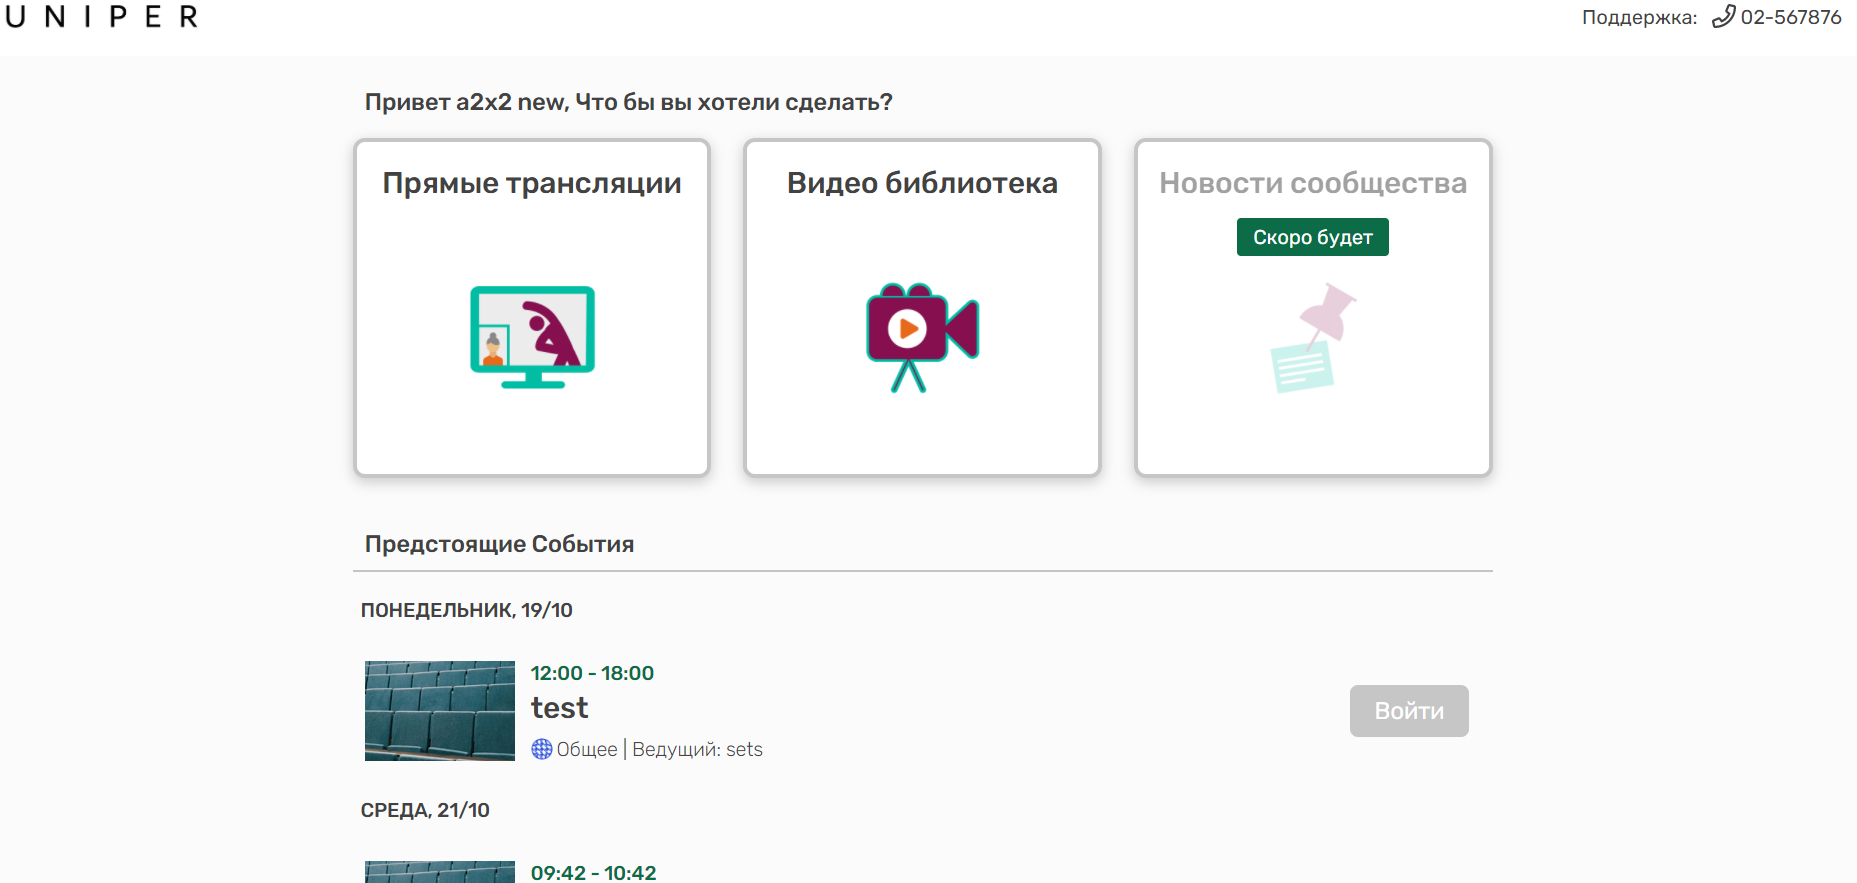
Task: Click the Предстоящие События heading
Action: click(x=499, y=544)
